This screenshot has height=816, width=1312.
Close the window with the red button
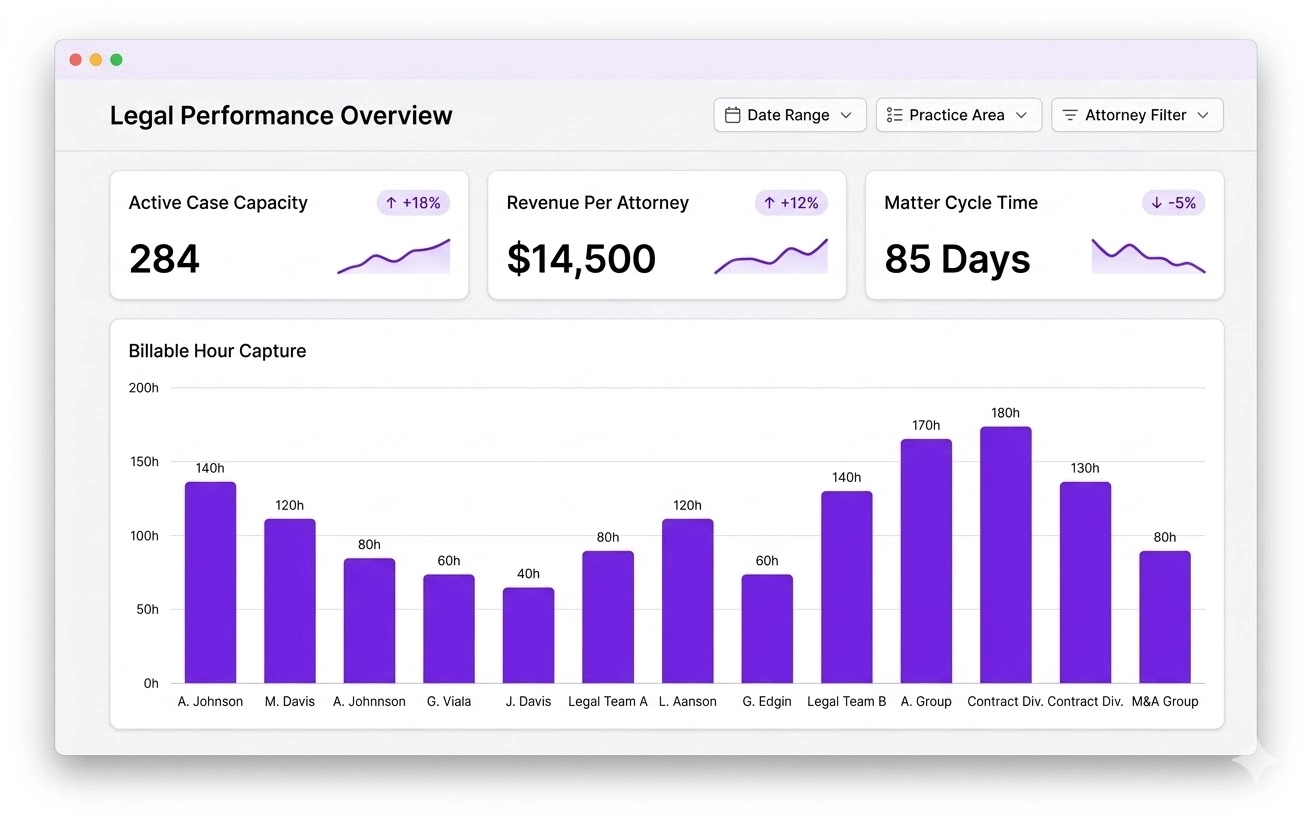(75, 60)
